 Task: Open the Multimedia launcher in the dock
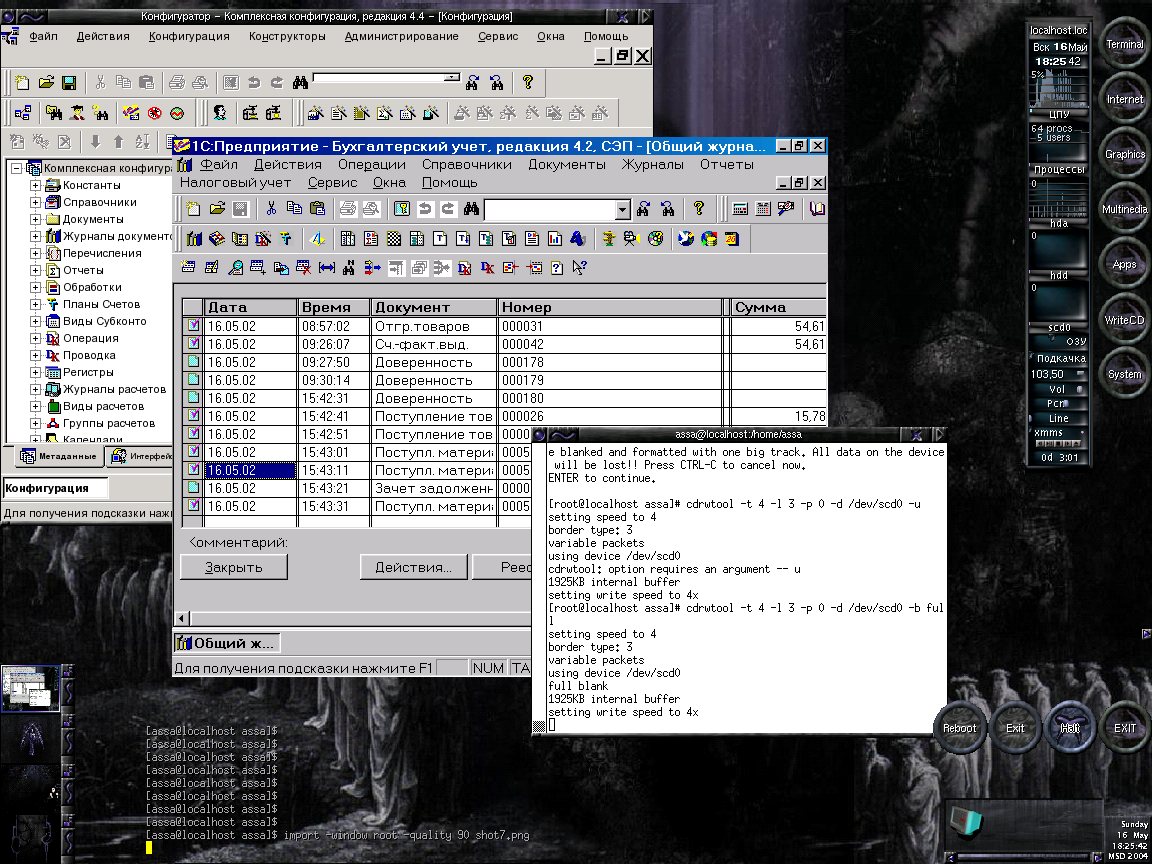(x=1125, y=209)
